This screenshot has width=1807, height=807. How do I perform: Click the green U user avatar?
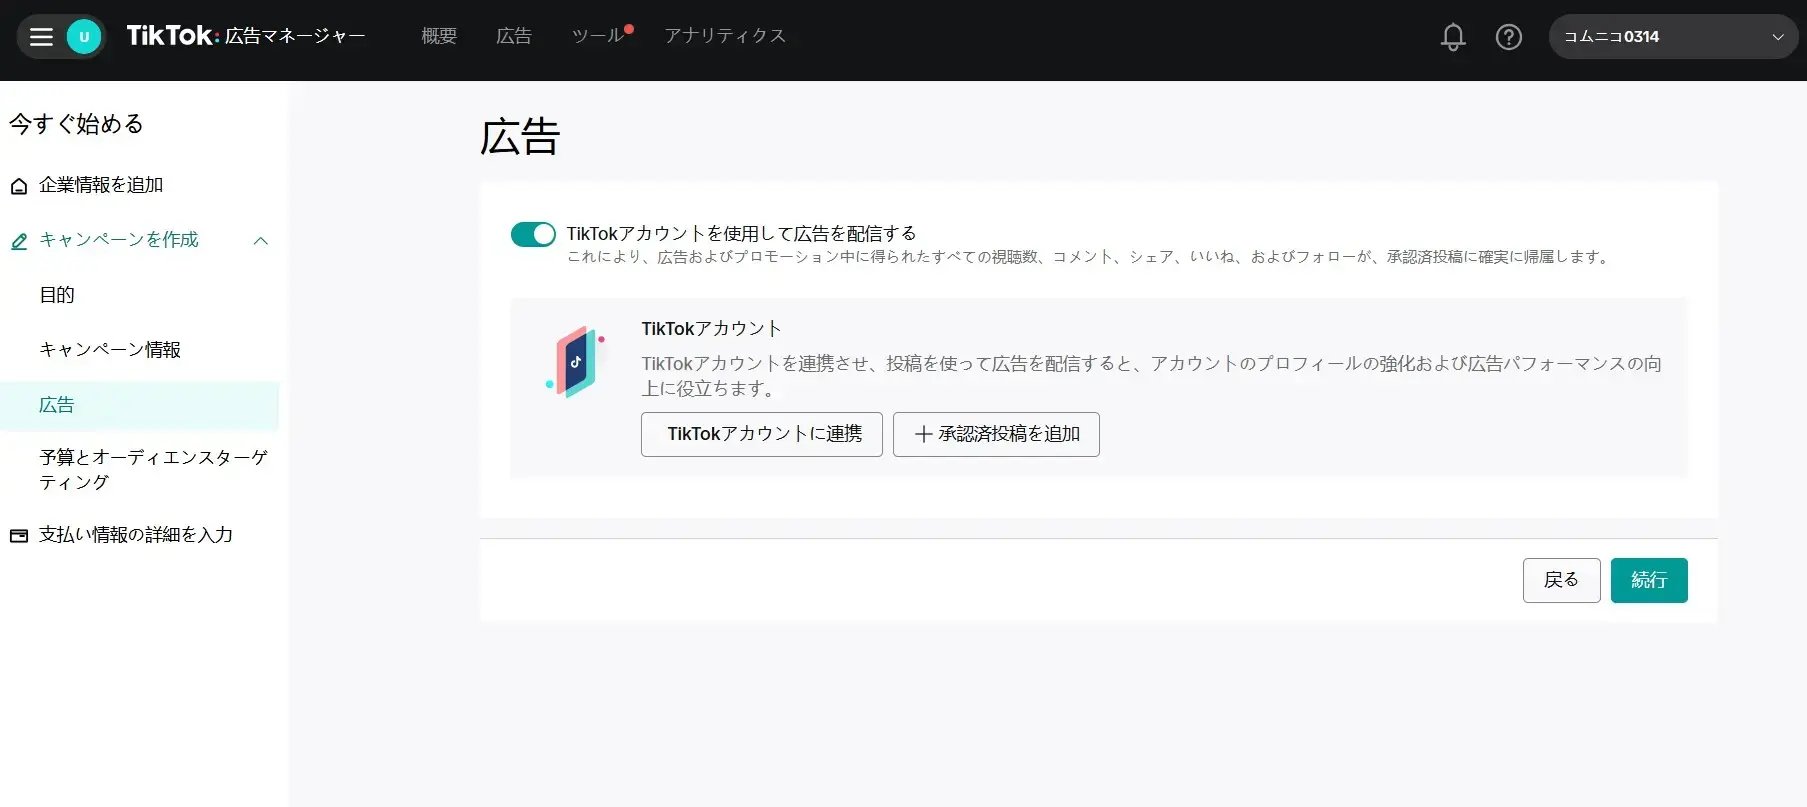[84, 37]
